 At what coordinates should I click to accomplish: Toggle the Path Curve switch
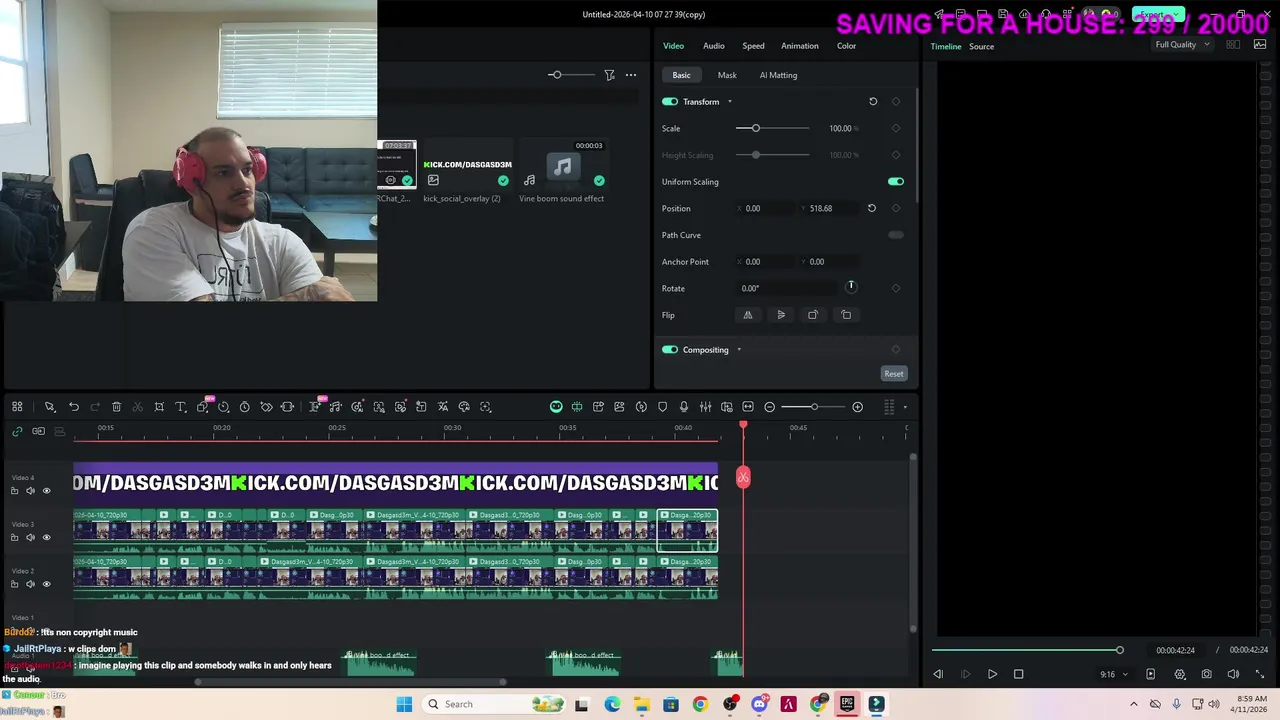click(x=896, y=235)
